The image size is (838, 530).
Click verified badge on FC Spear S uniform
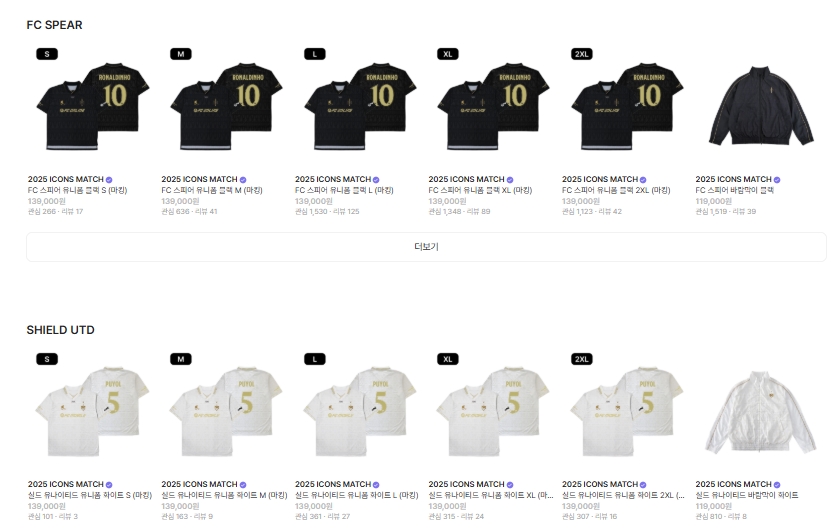tap(109, 180)
